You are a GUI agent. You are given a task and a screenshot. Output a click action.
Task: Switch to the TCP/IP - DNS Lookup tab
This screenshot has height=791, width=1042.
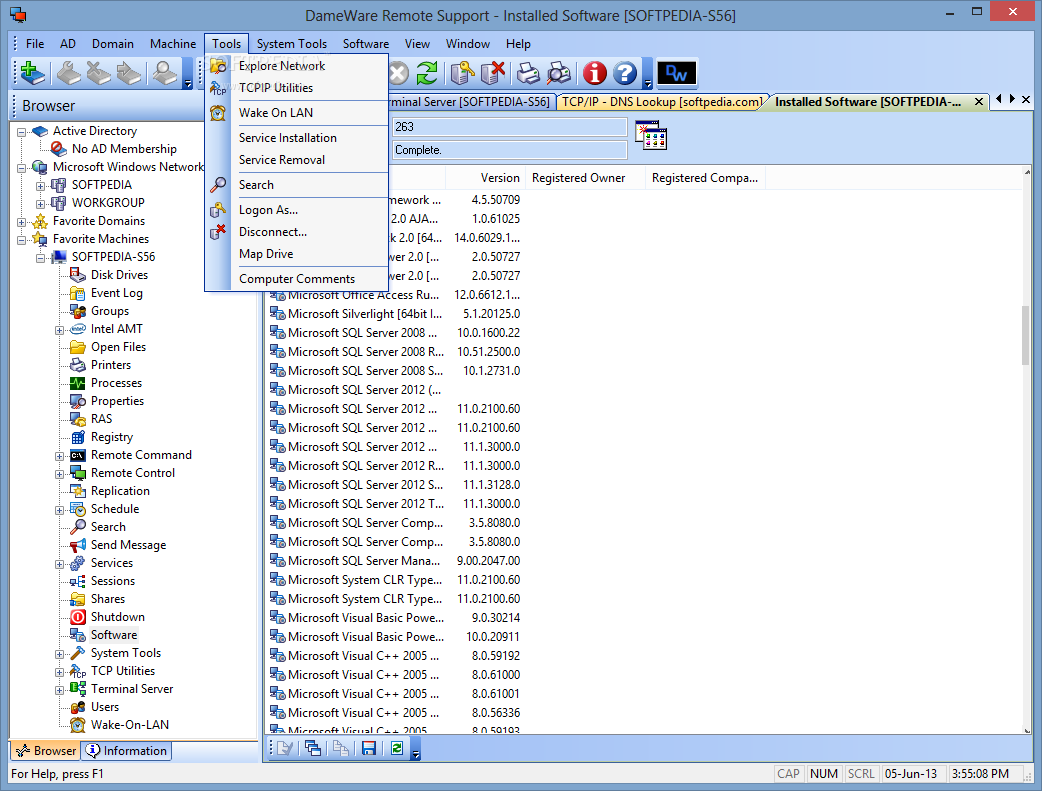(x=661, y=102)
